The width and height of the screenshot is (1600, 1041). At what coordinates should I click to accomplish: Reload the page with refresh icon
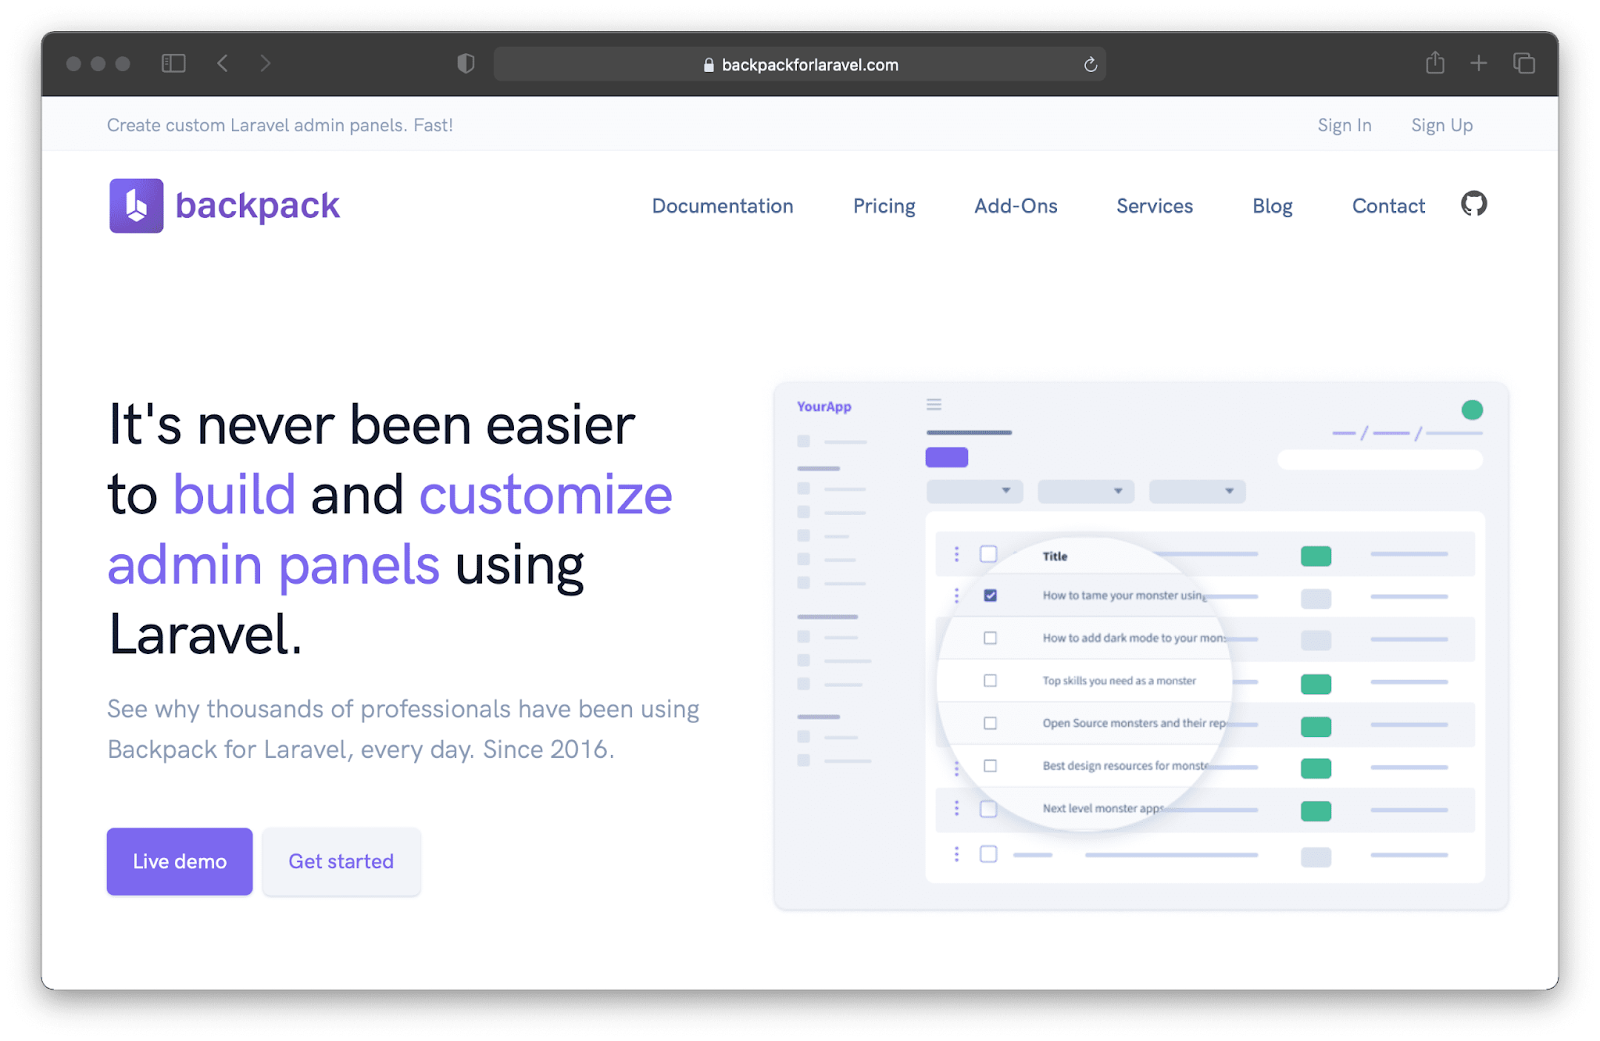tap(1090, 65)
